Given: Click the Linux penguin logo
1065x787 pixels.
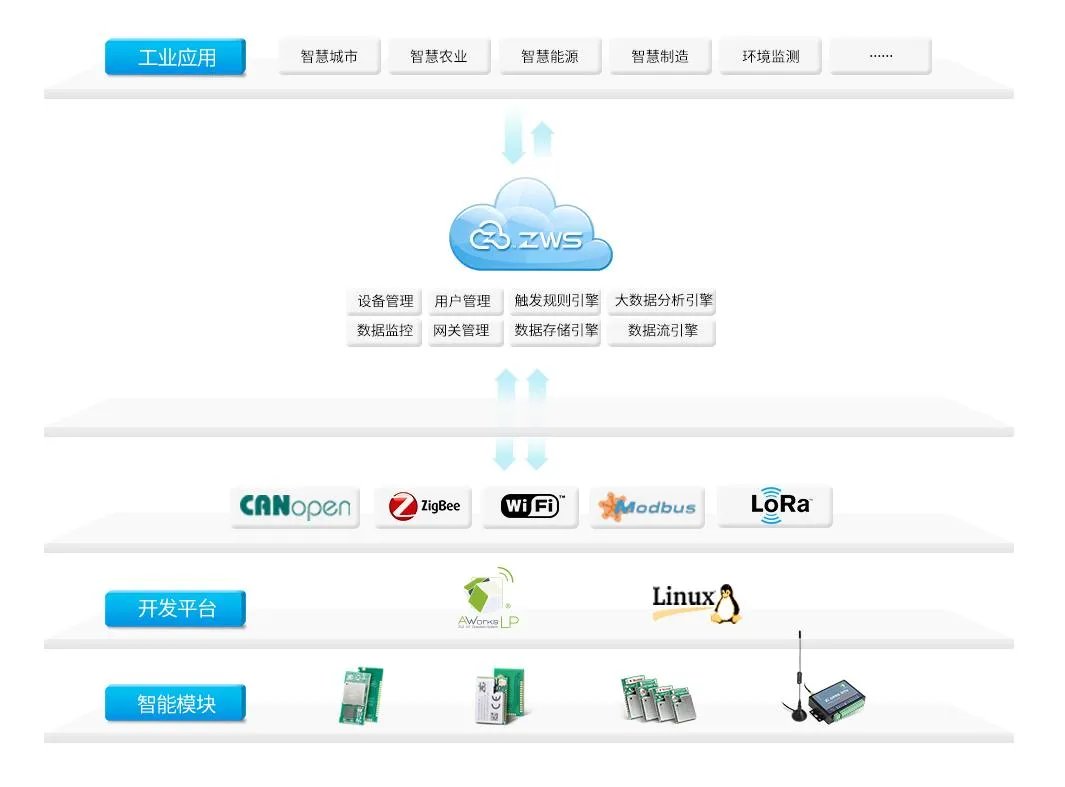Looking at the screenshot, I should 696,603.
